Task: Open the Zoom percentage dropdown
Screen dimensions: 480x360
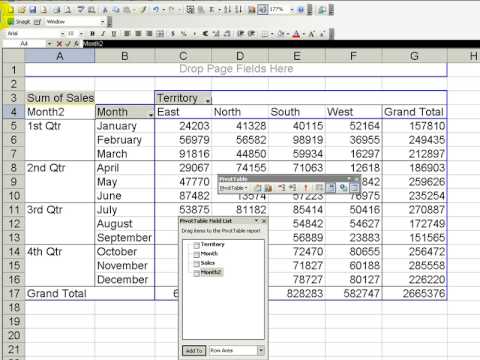Action: pyautogui.click(x=292, y=10)
